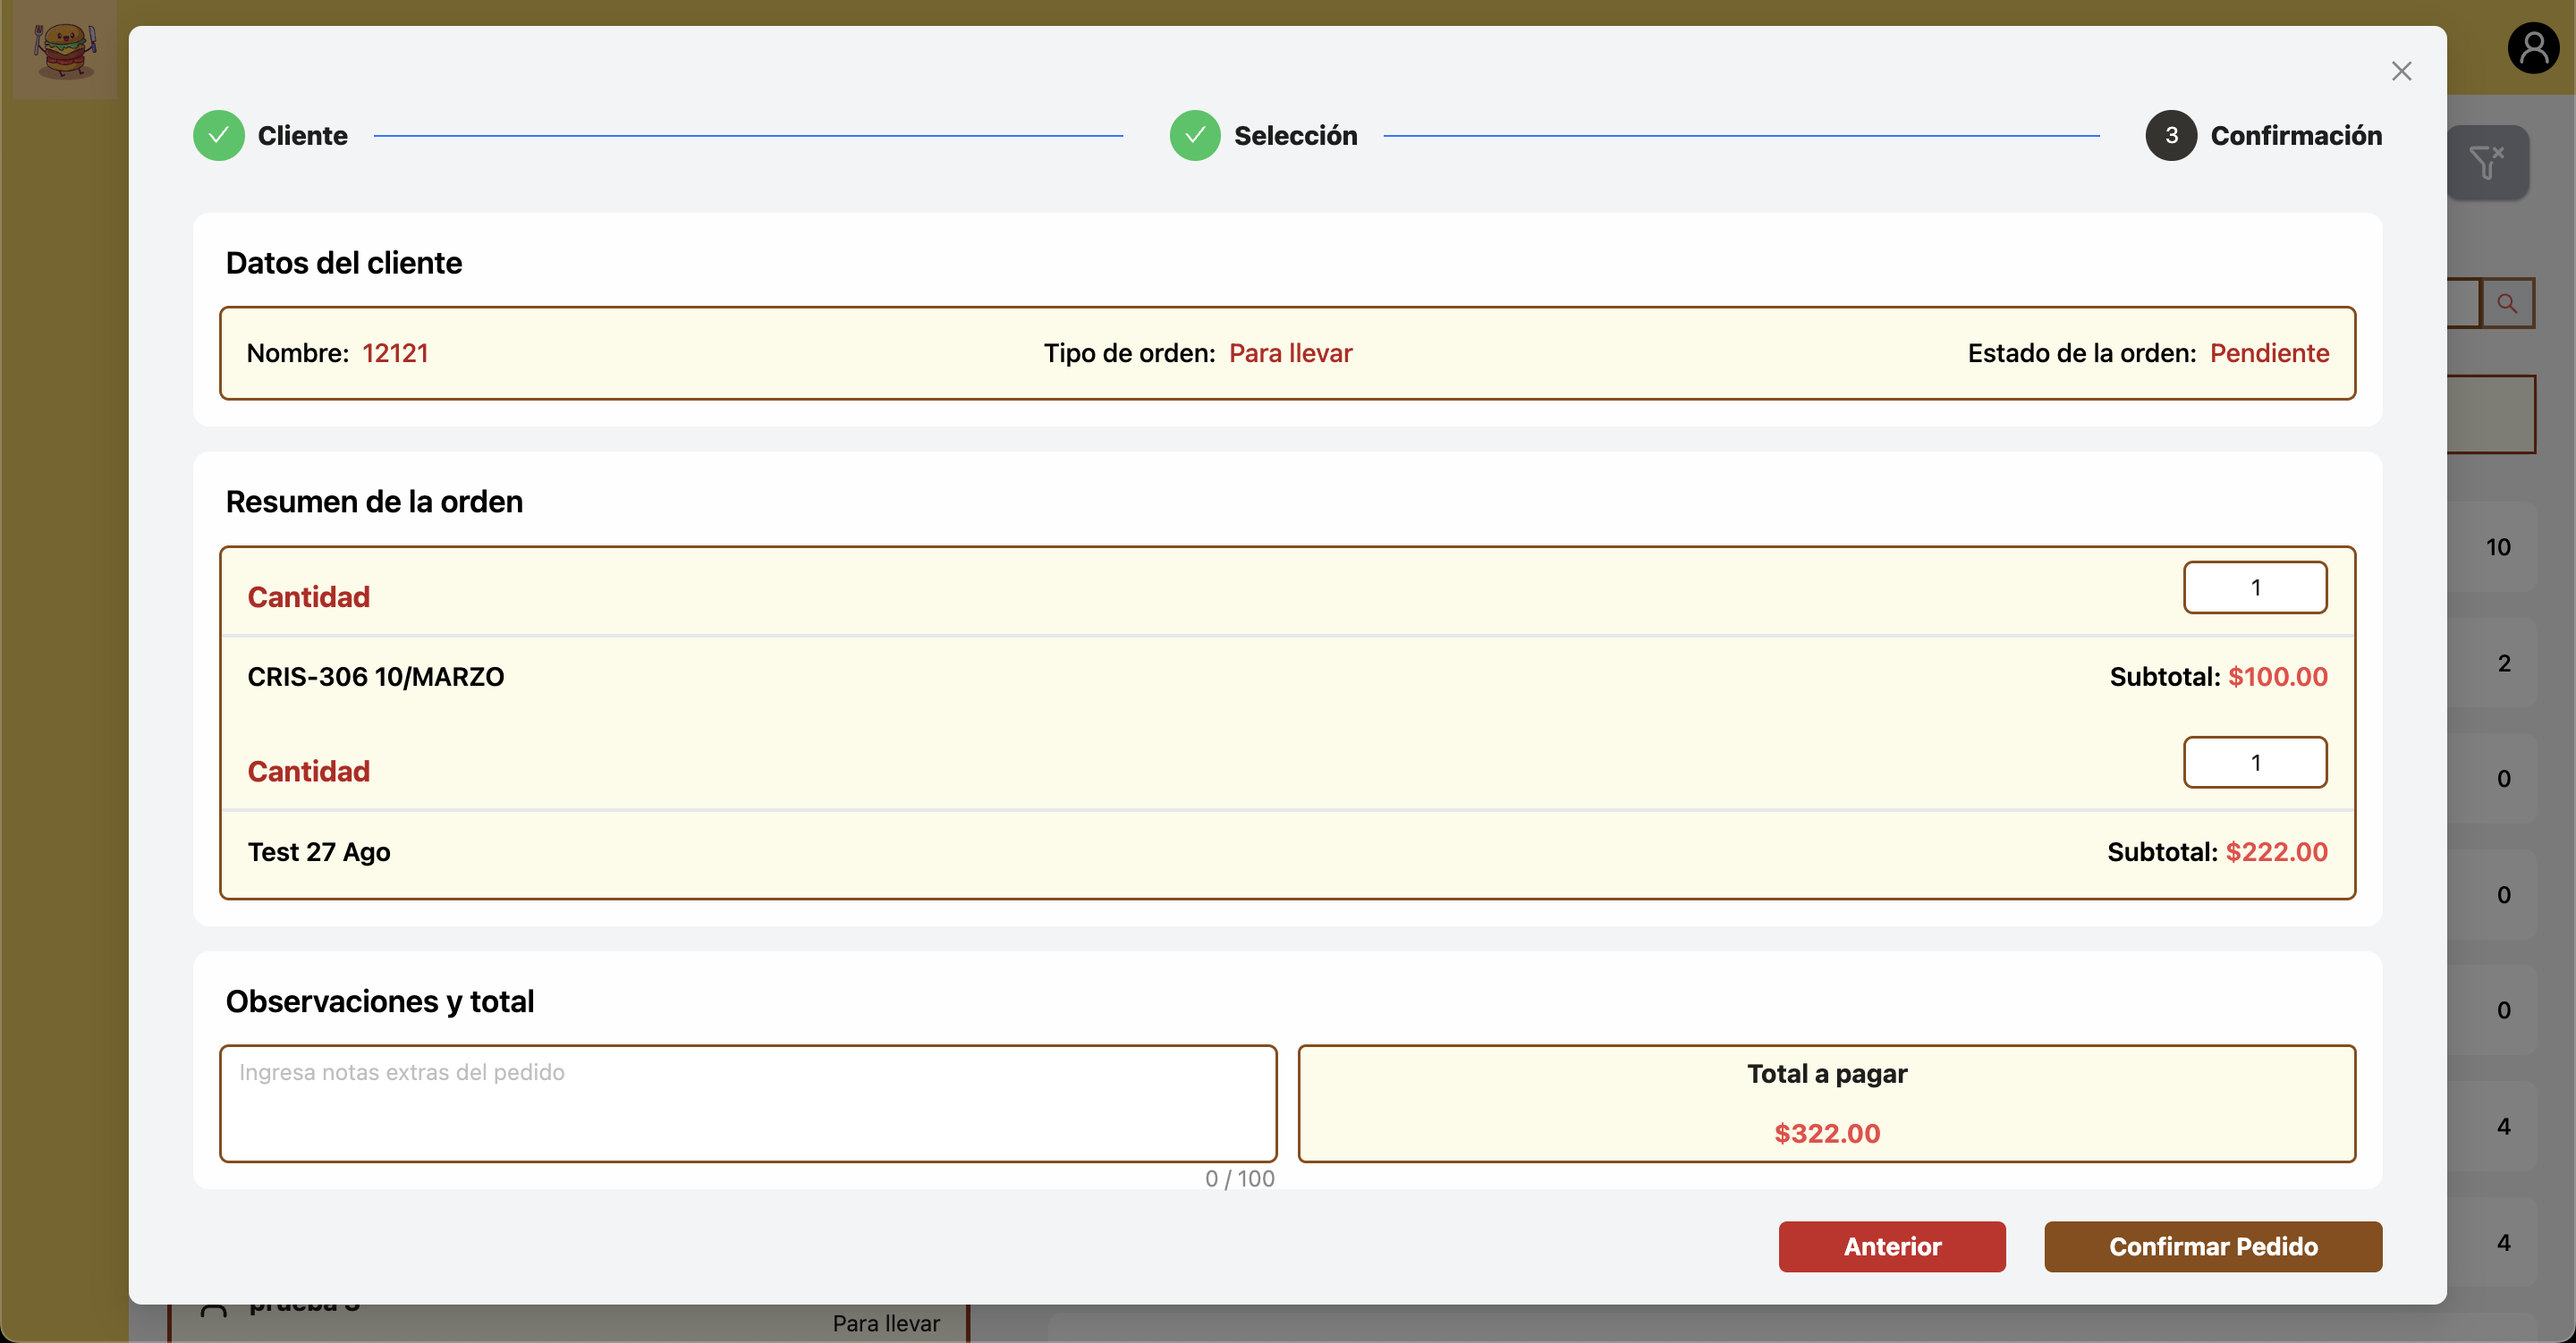Close the order confirmation dialog
This screenshot has height=1343, width=2576.
point(2401,71)
